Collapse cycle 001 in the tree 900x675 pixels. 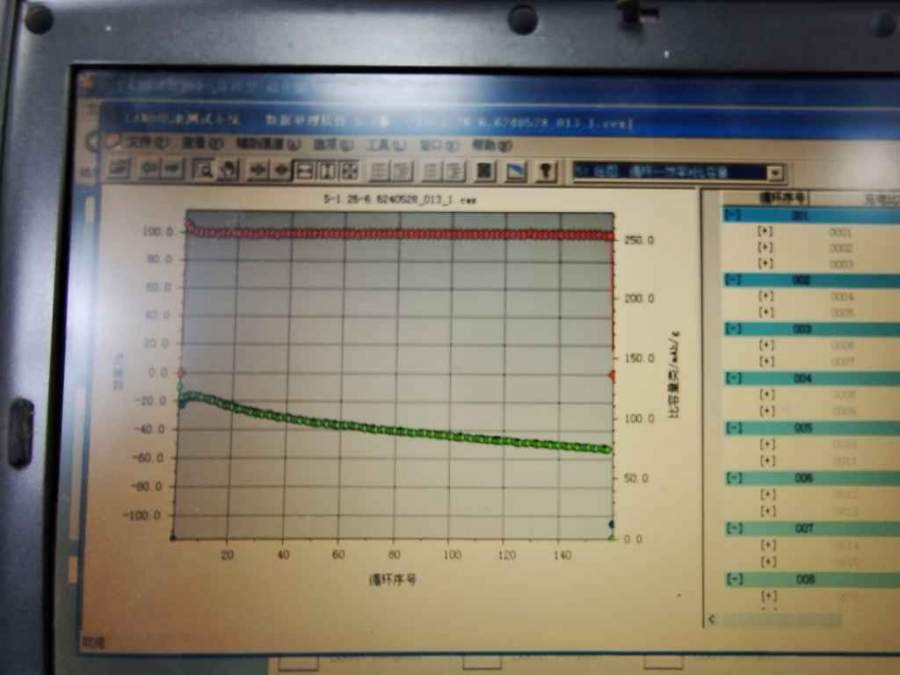[735, 216]
